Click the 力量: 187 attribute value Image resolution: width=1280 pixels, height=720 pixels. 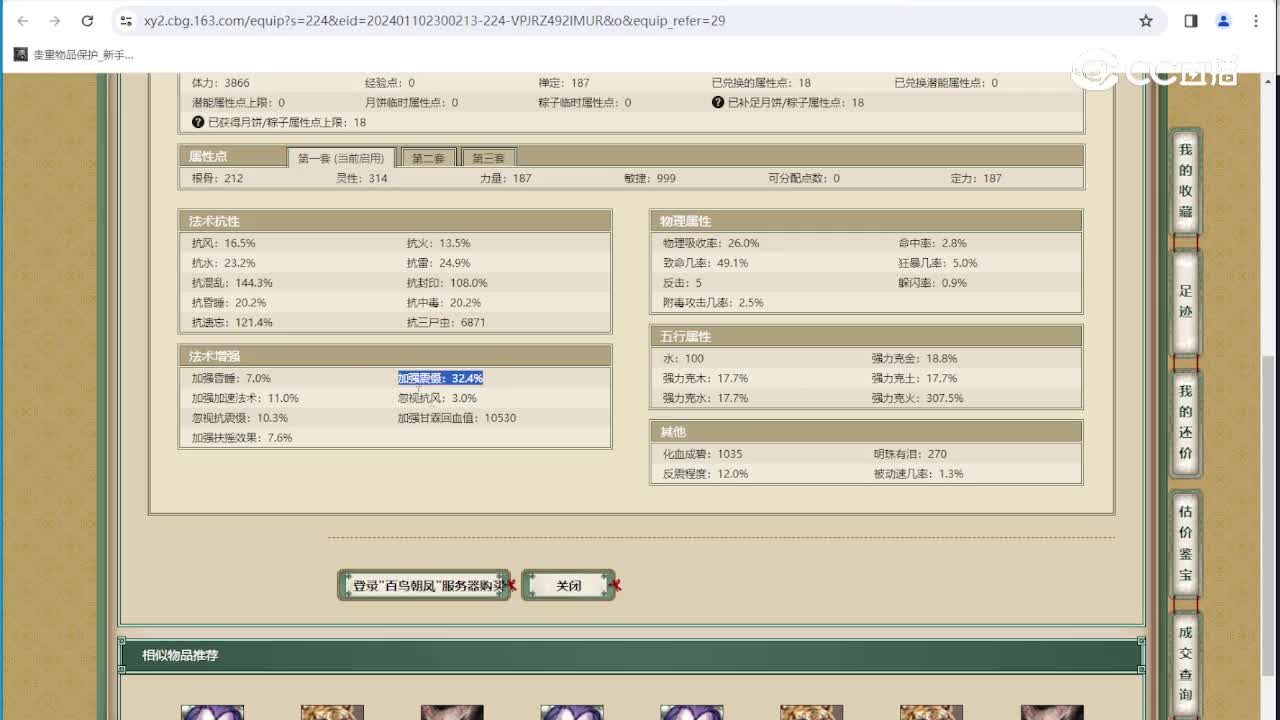[x=506, y=178]
